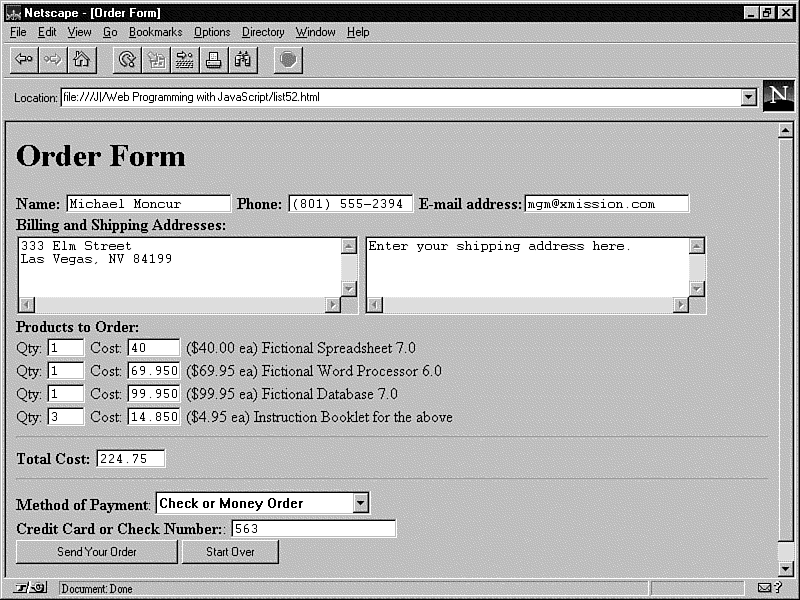Open the Bookmarks menu
800x600 pixels.
(155, 32)
